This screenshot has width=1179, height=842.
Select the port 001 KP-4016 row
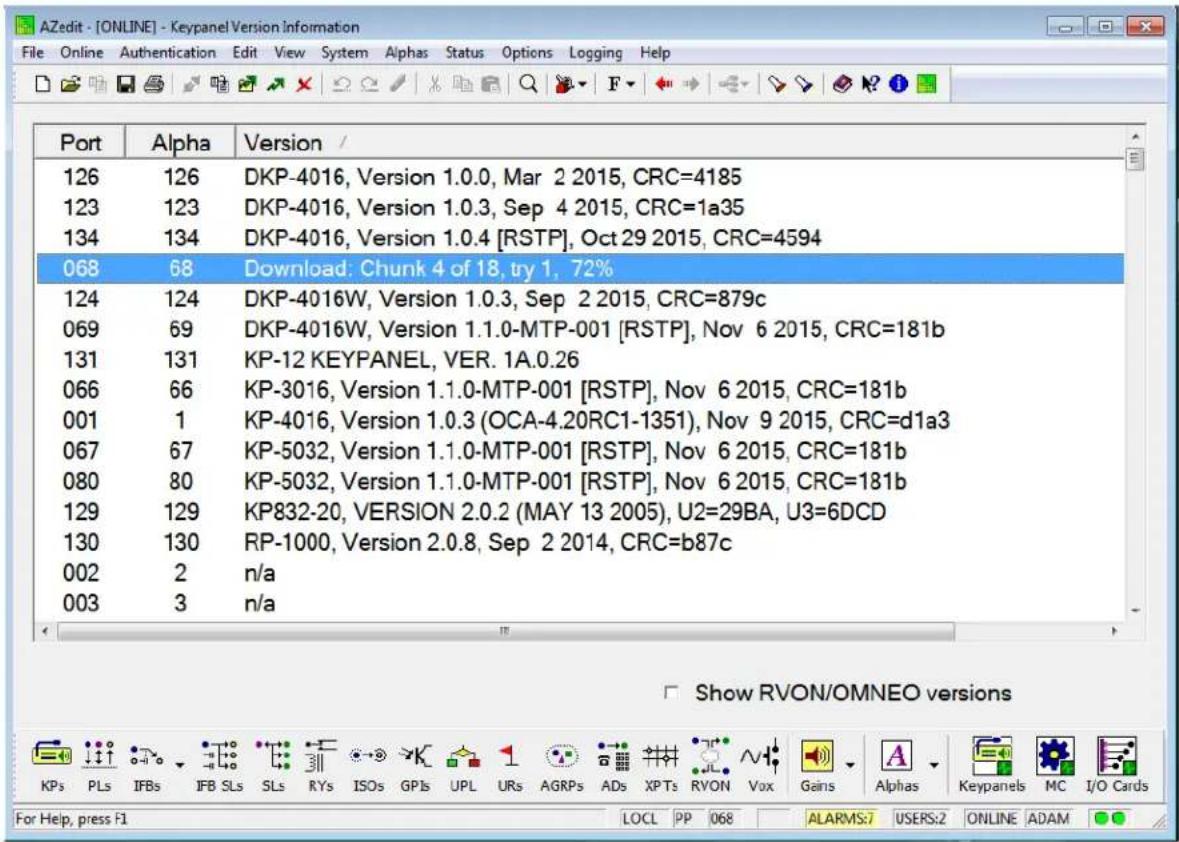tap(580, 420)
